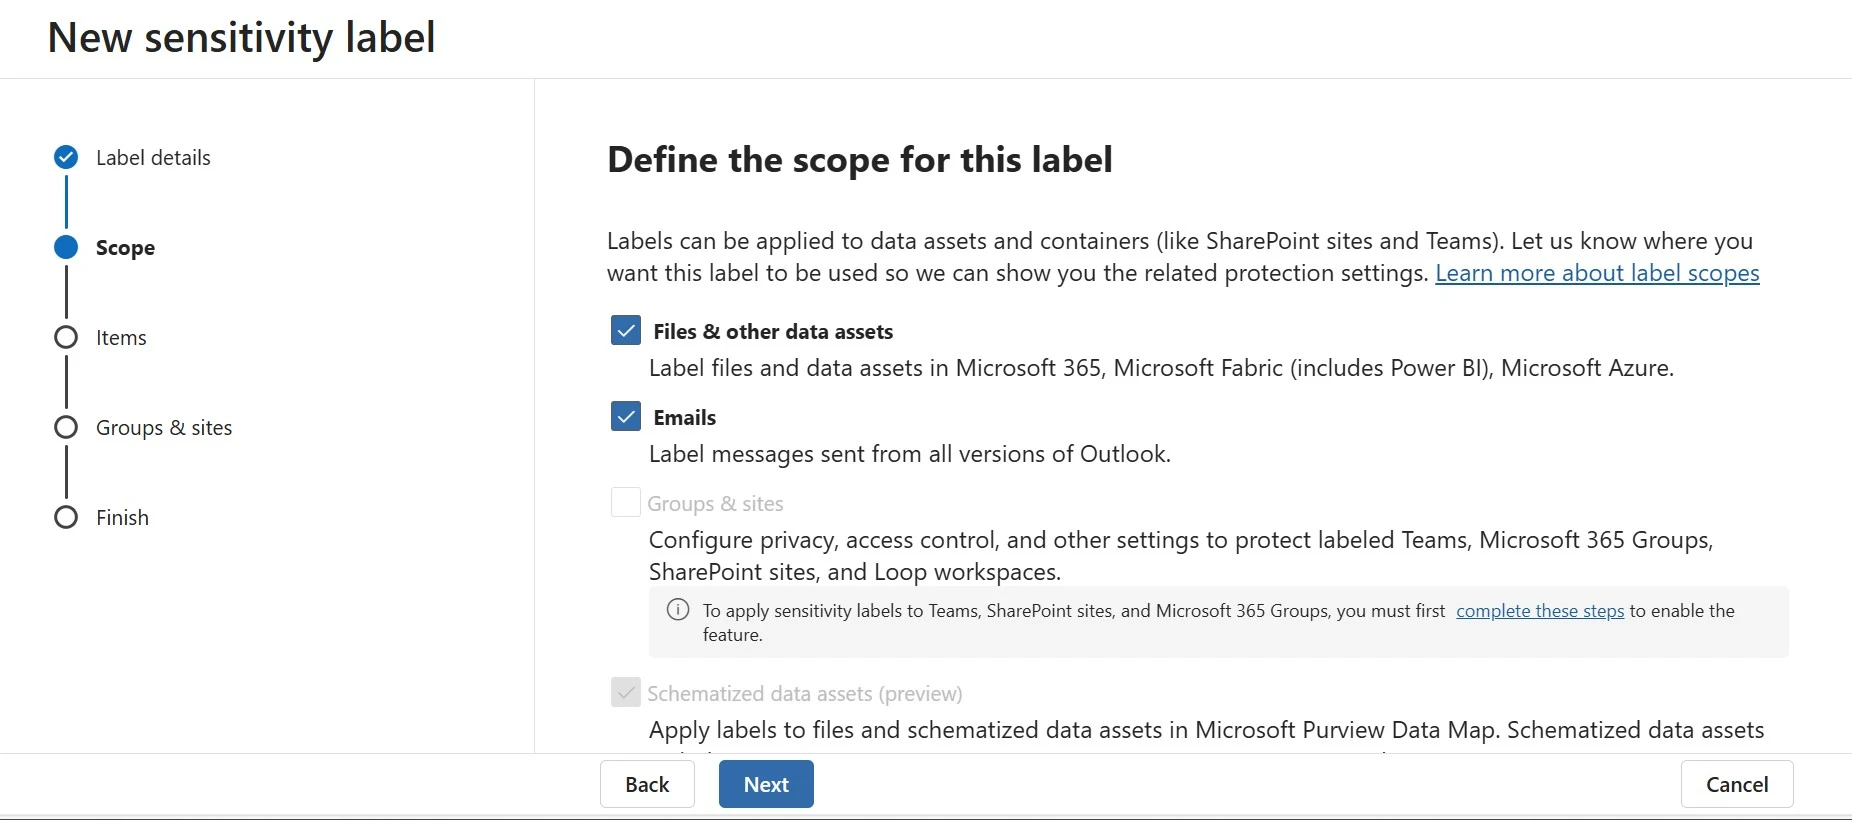The image size is (1852, 820).
Task: Follow the complete these steps link
Action: tap(1540, 611)
